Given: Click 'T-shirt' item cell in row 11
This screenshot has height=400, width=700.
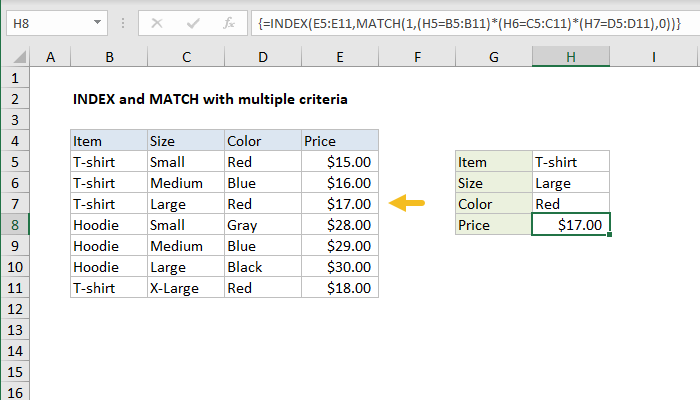Looking at the screenshot, I should [x=109, y=288].
